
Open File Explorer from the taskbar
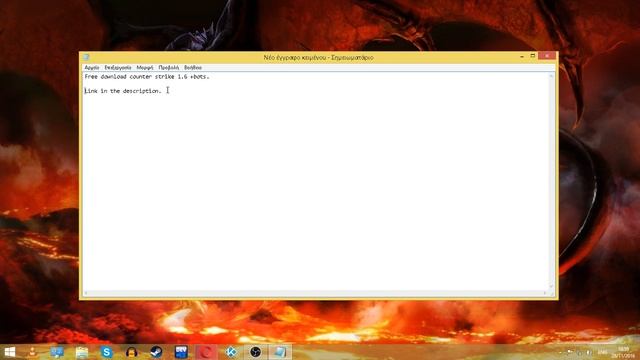click(82, 352)
